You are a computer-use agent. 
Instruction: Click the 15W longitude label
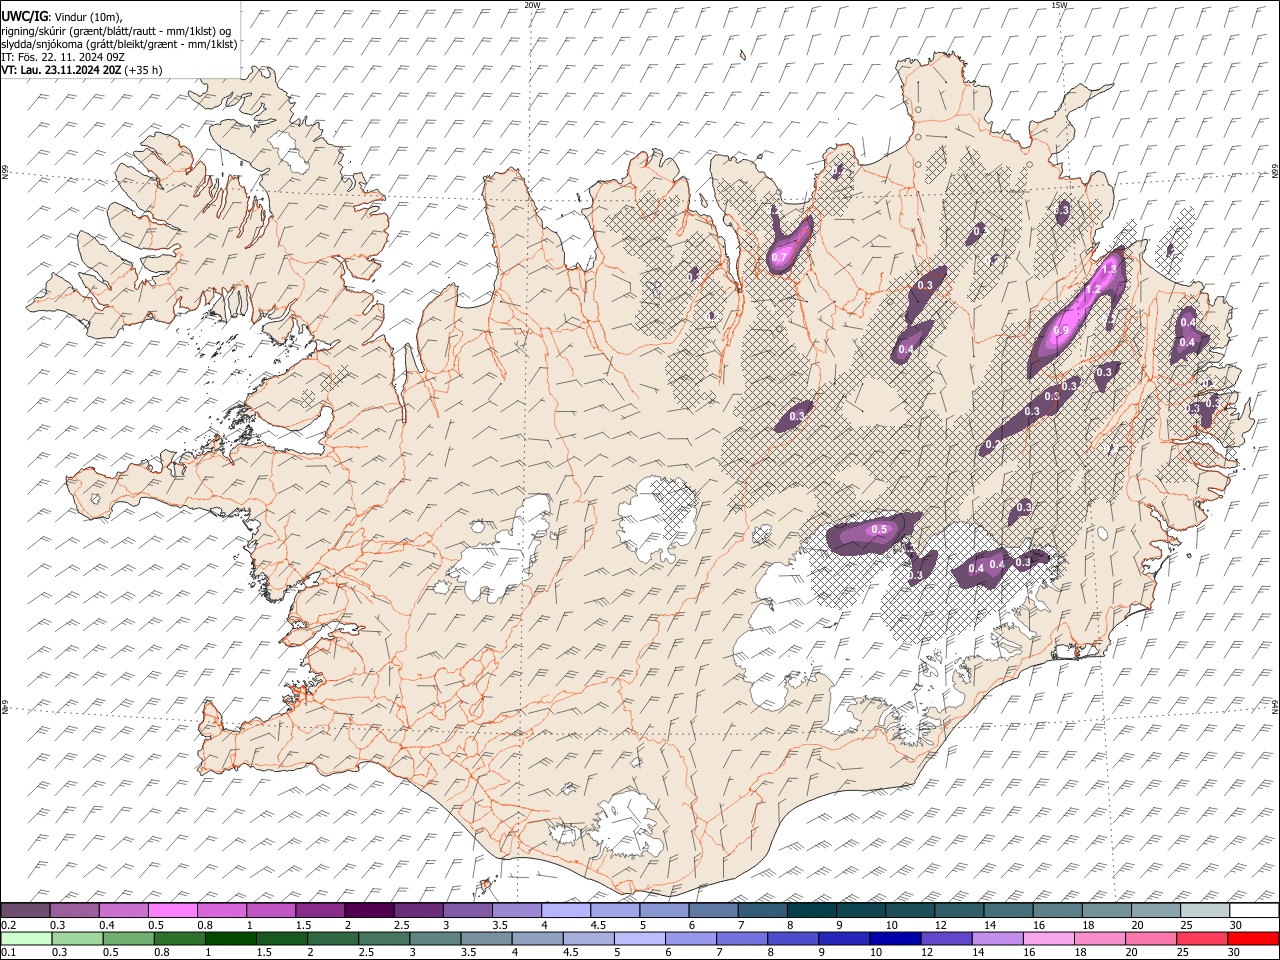pos(1059,5)
